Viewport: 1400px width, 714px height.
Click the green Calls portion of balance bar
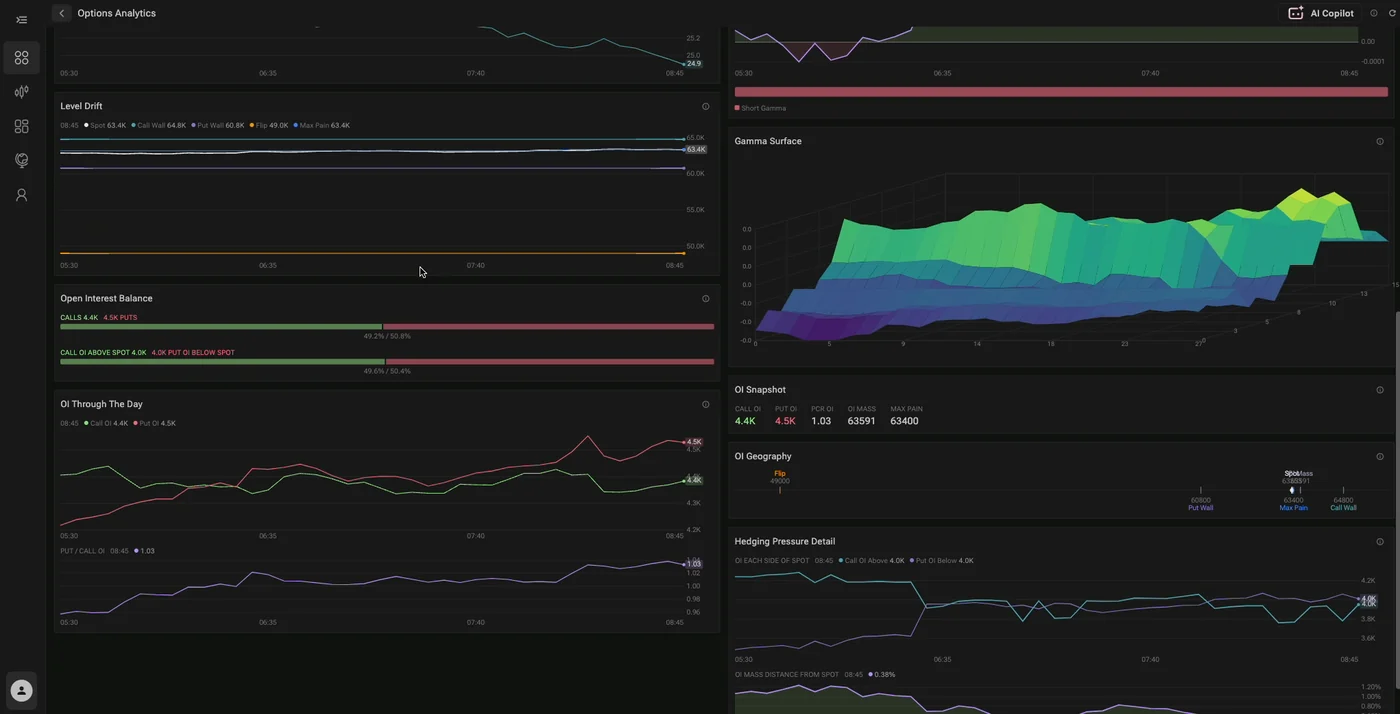[x=221, y=326]
